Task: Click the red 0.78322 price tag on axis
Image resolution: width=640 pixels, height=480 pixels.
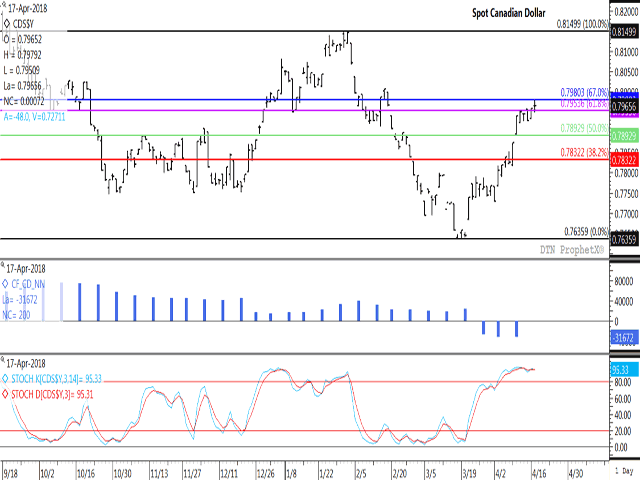Action: click(624, 160)
